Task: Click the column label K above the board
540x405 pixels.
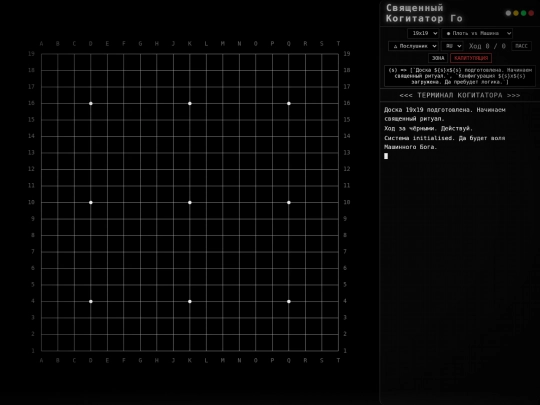Action: (x=190, y=44)
